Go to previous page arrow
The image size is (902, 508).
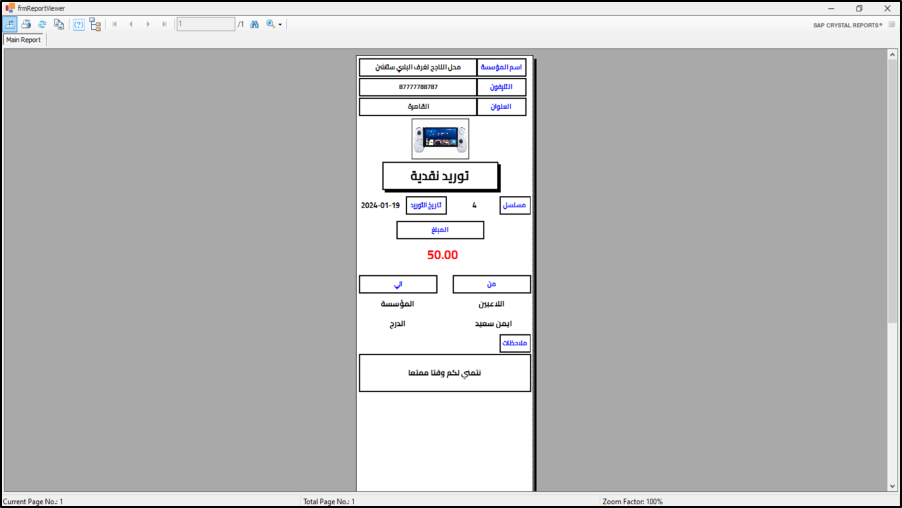point(131,24)
